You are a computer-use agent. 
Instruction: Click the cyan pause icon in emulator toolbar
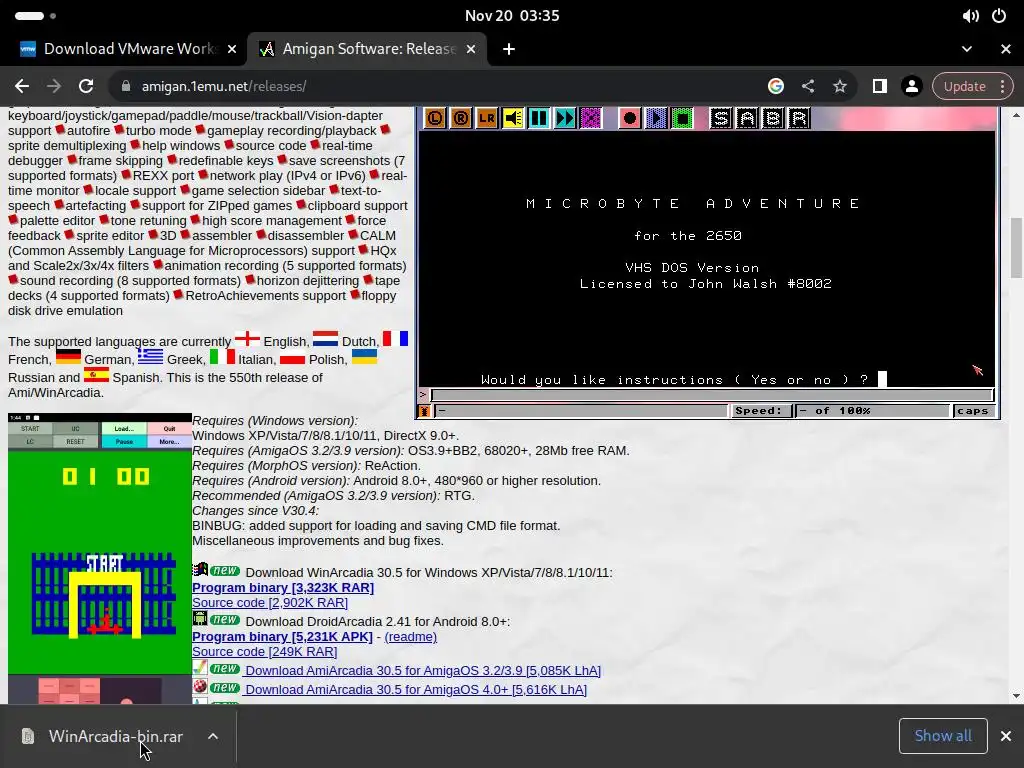(539, 118)
